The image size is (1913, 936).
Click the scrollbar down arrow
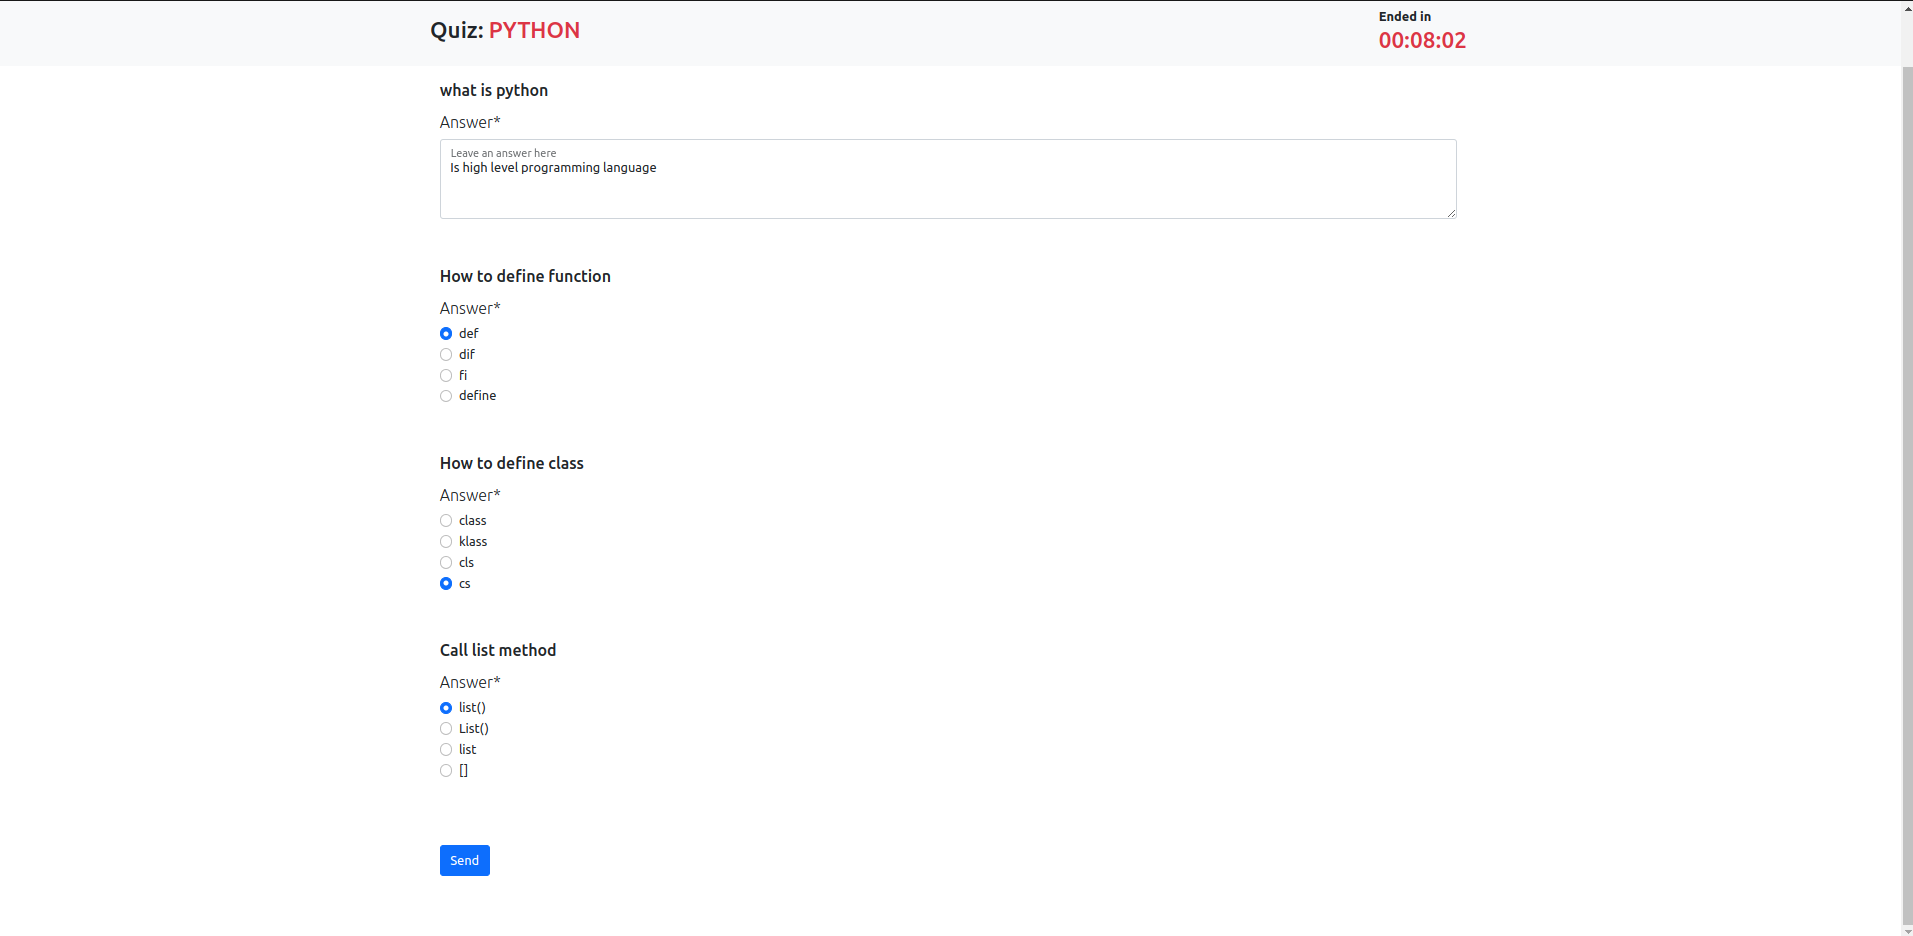click(1906, 928)
